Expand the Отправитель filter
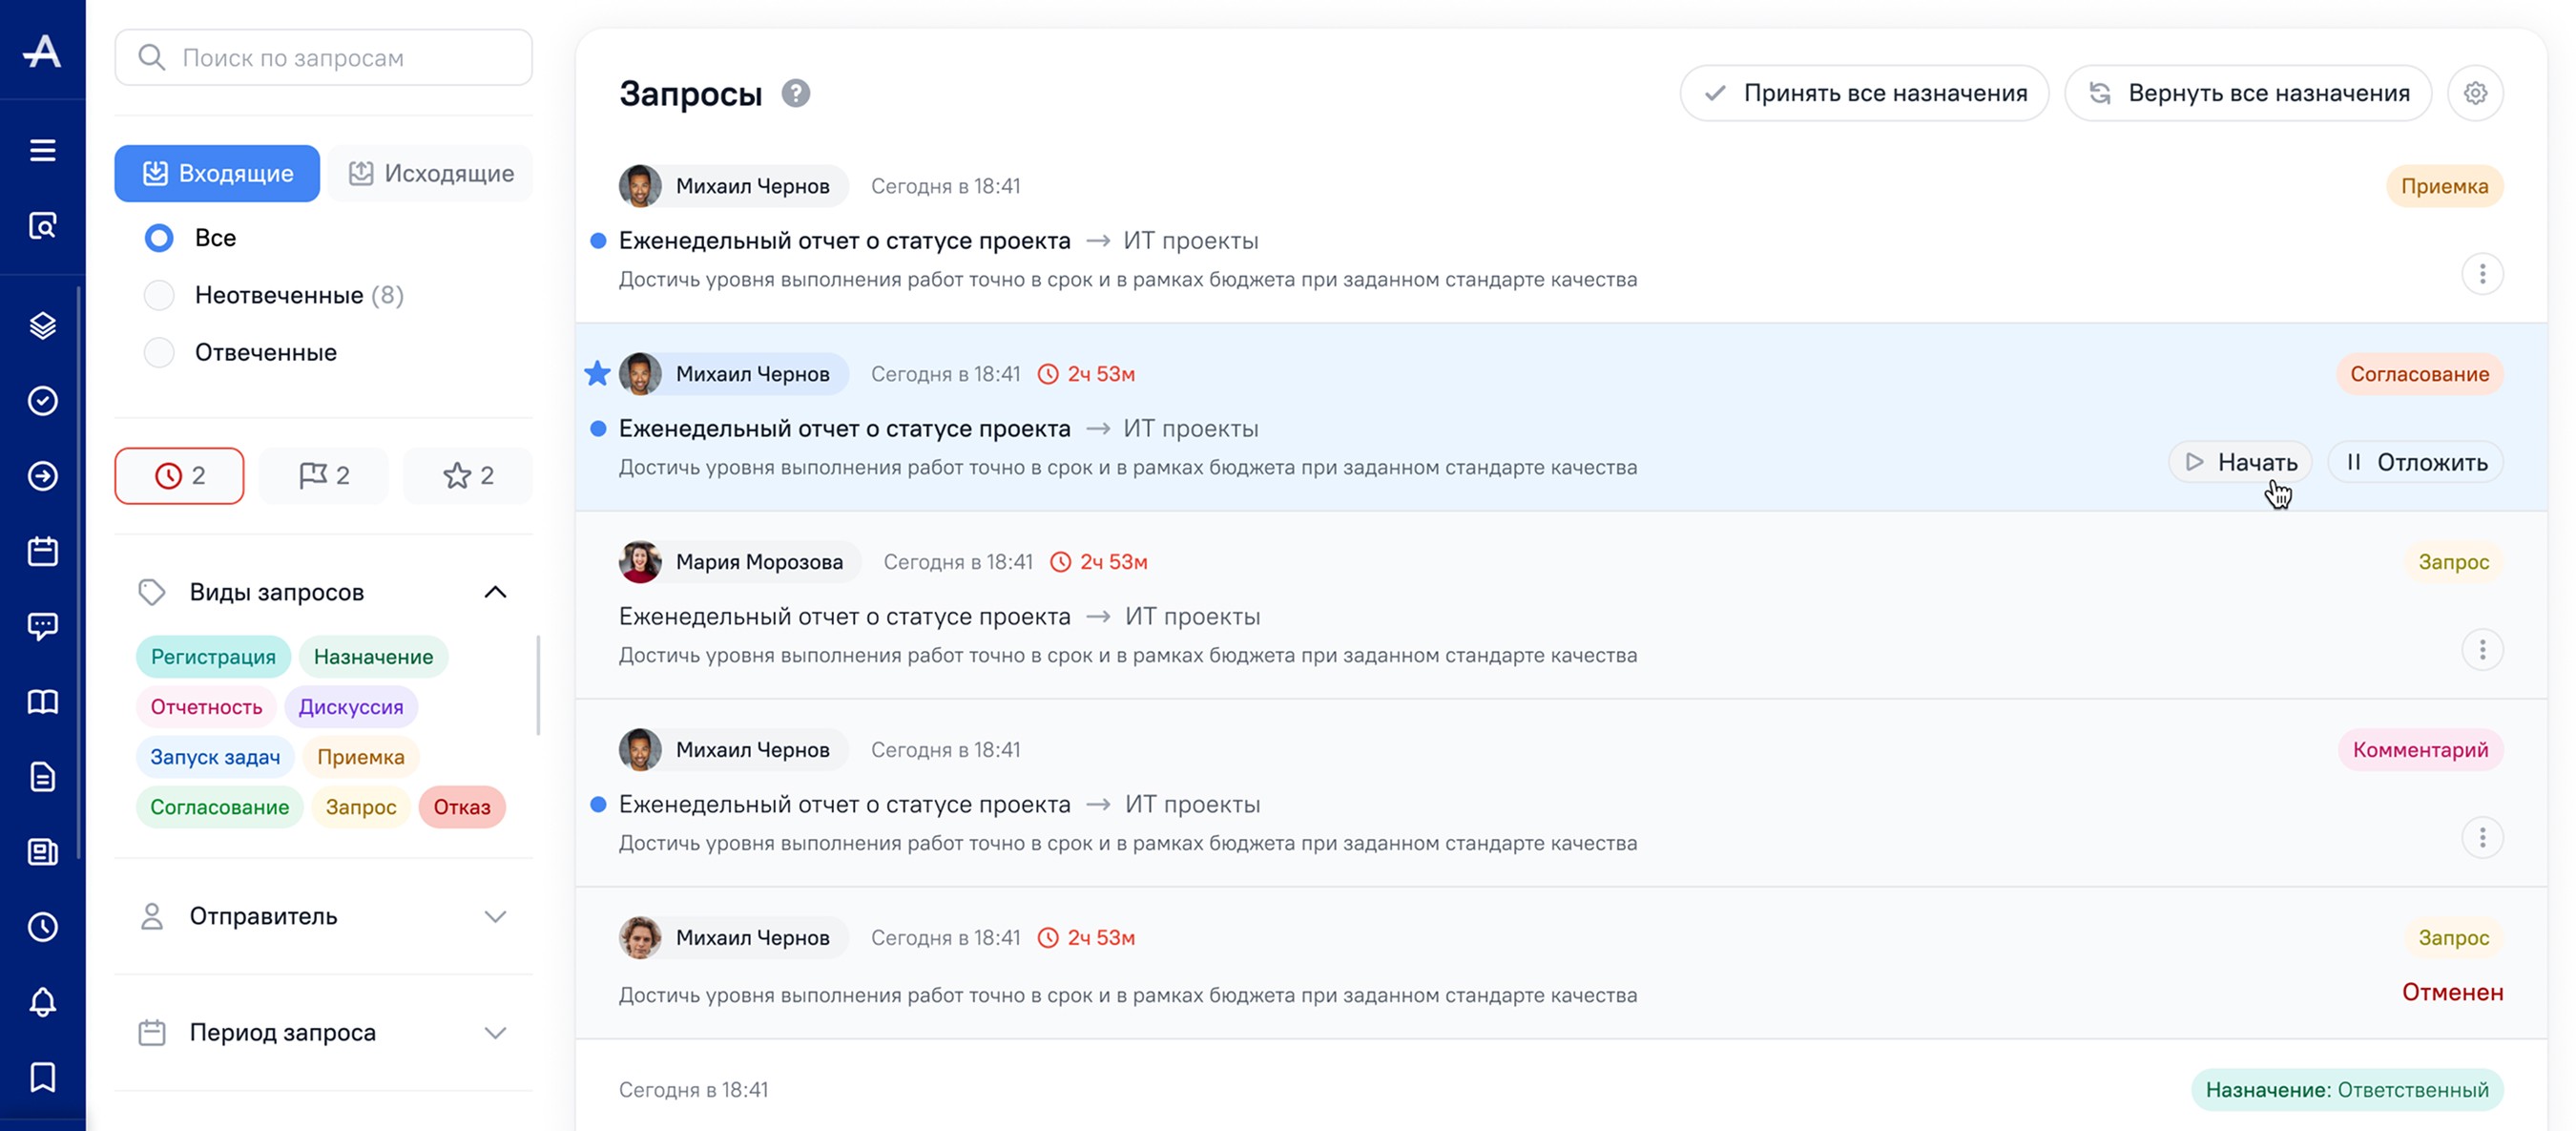Viewport: 2576px width, 1131px height. coord(495,916)
